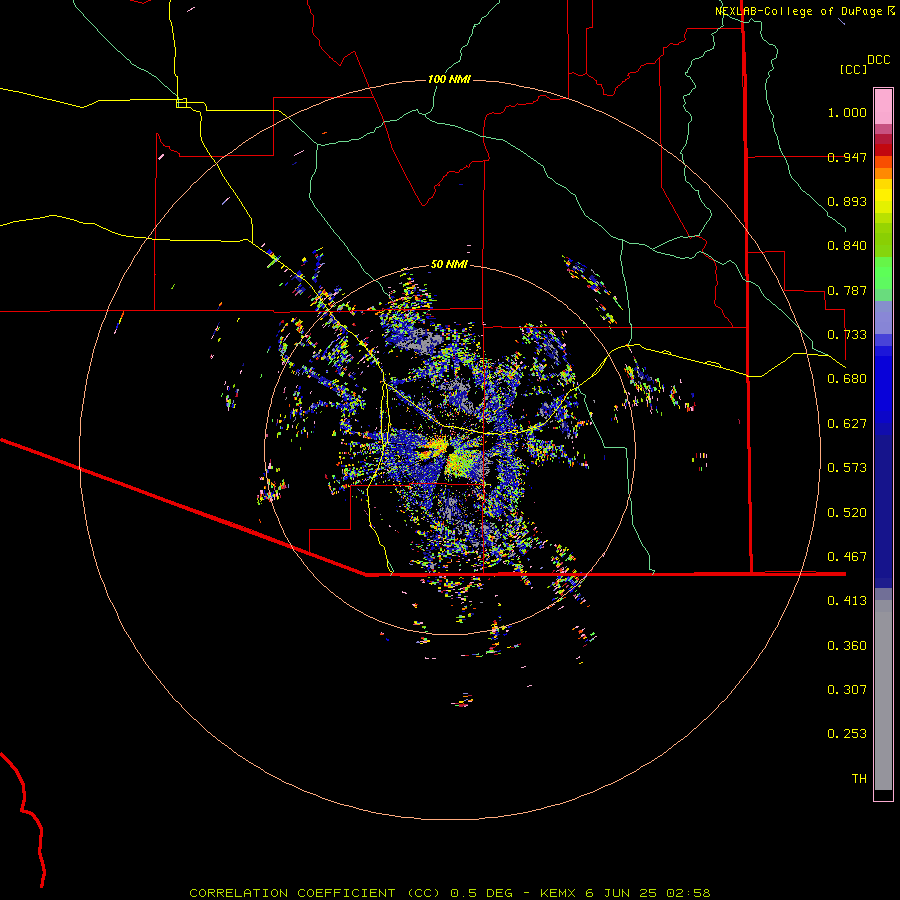Click the 50 NMI range ring label
The height and width of the screenshot is (900, 900).
pos(449,264)
